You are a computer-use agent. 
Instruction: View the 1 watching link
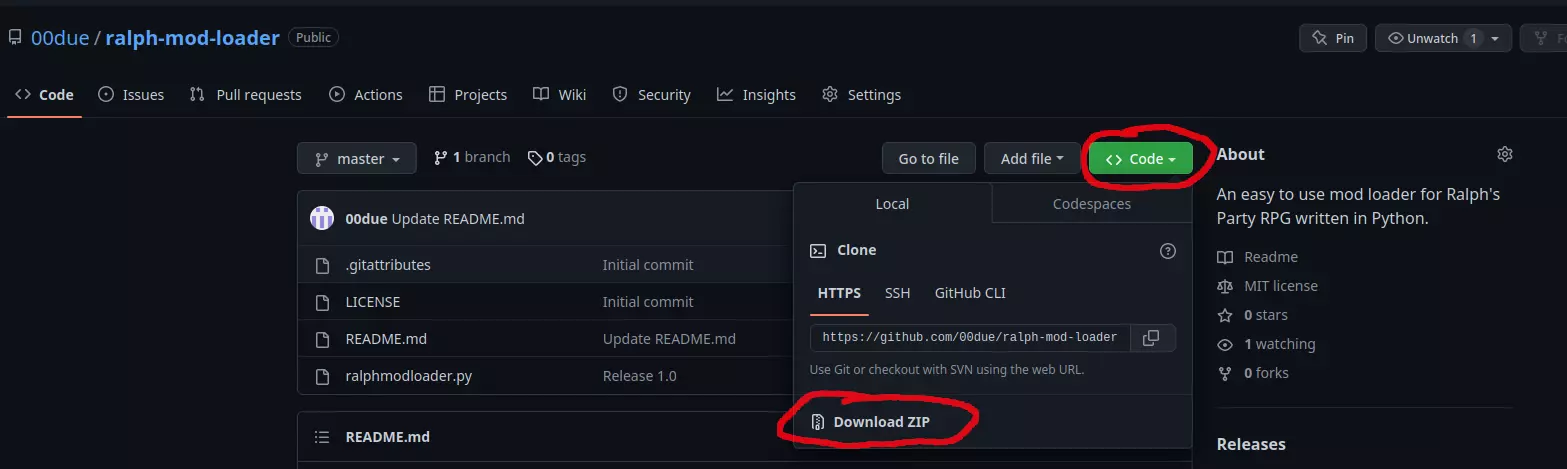1266,344
